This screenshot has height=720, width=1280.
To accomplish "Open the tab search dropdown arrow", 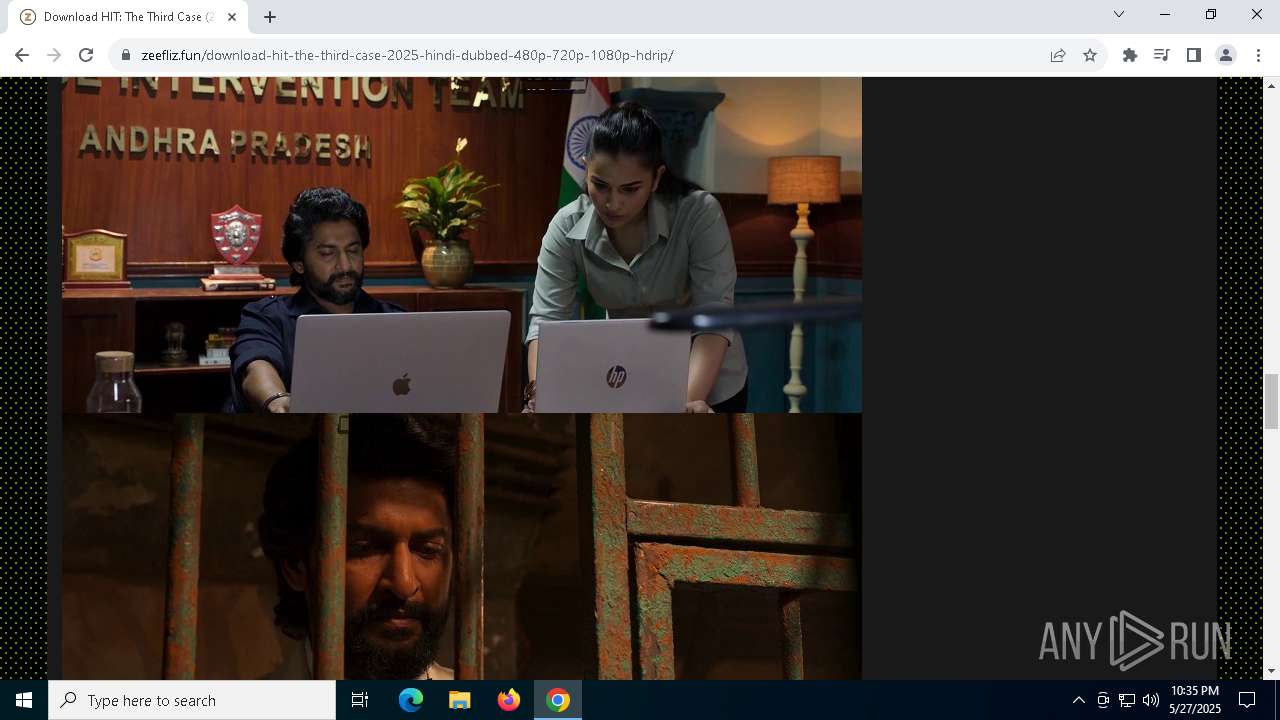I will coord(1119,14).
